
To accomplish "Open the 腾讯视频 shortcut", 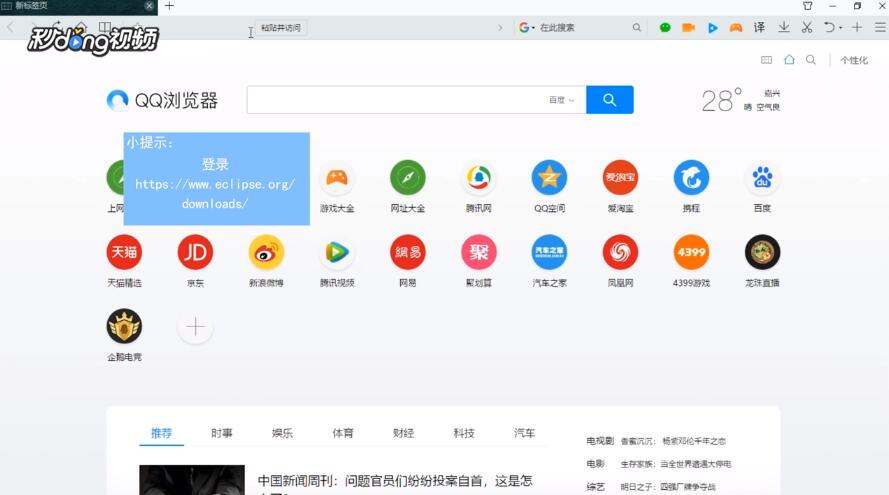I will [x=337, y=252].
